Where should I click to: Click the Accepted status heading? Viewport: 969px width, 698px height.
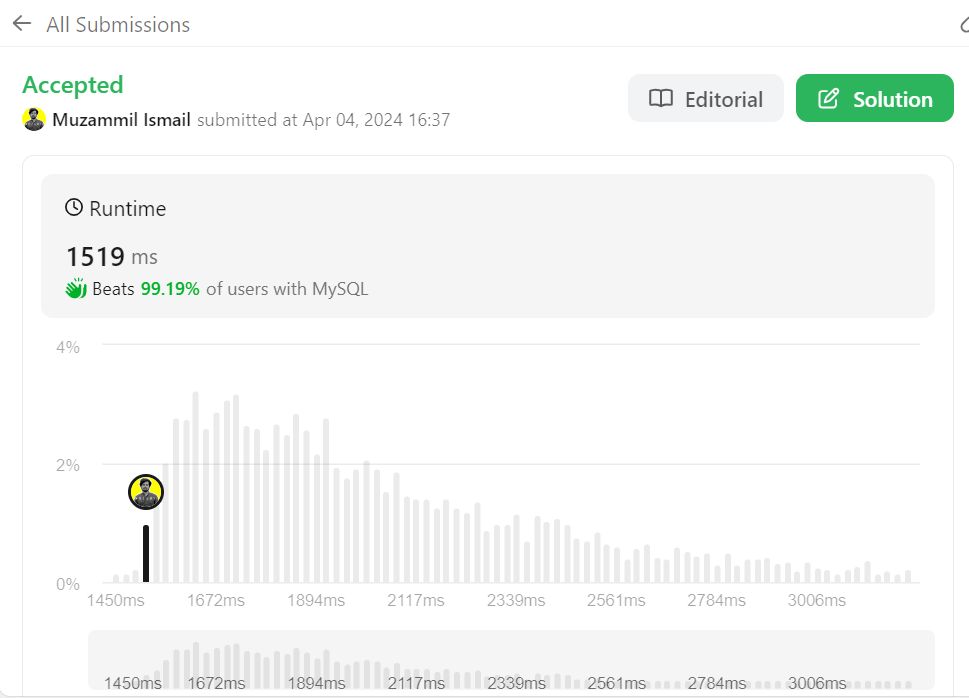[x=73, y=85]
